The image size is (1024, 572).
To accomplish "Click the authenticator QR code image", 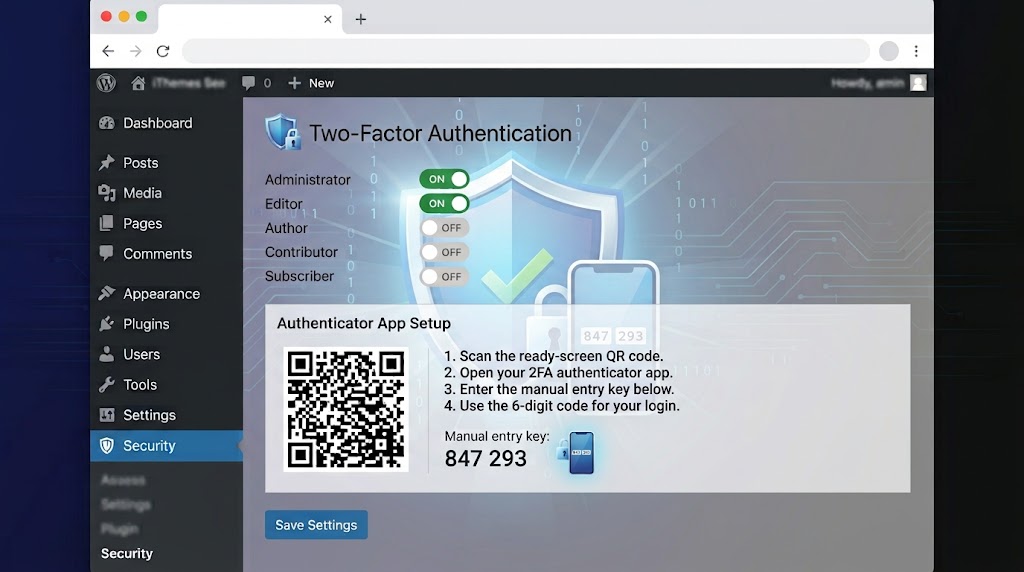I will (x=345, y=409).
